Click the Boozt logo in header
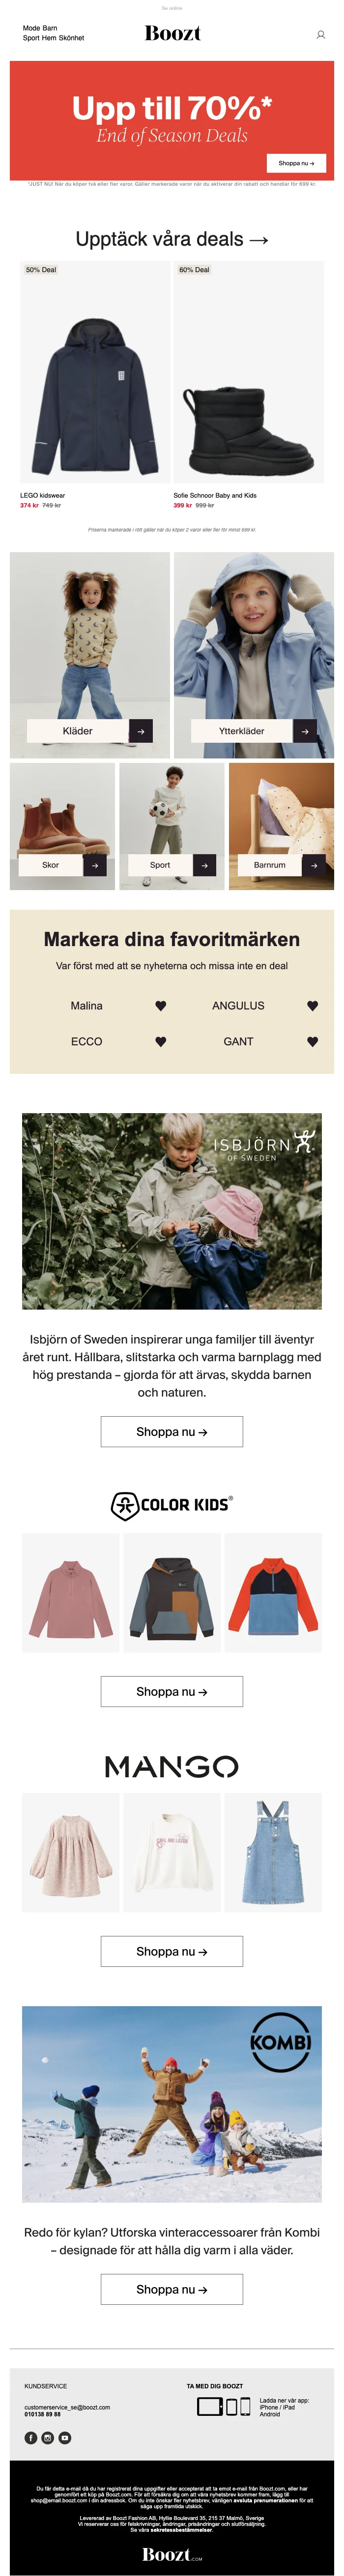Viewport: 344px width, 2576px height. tap(172, 33)
